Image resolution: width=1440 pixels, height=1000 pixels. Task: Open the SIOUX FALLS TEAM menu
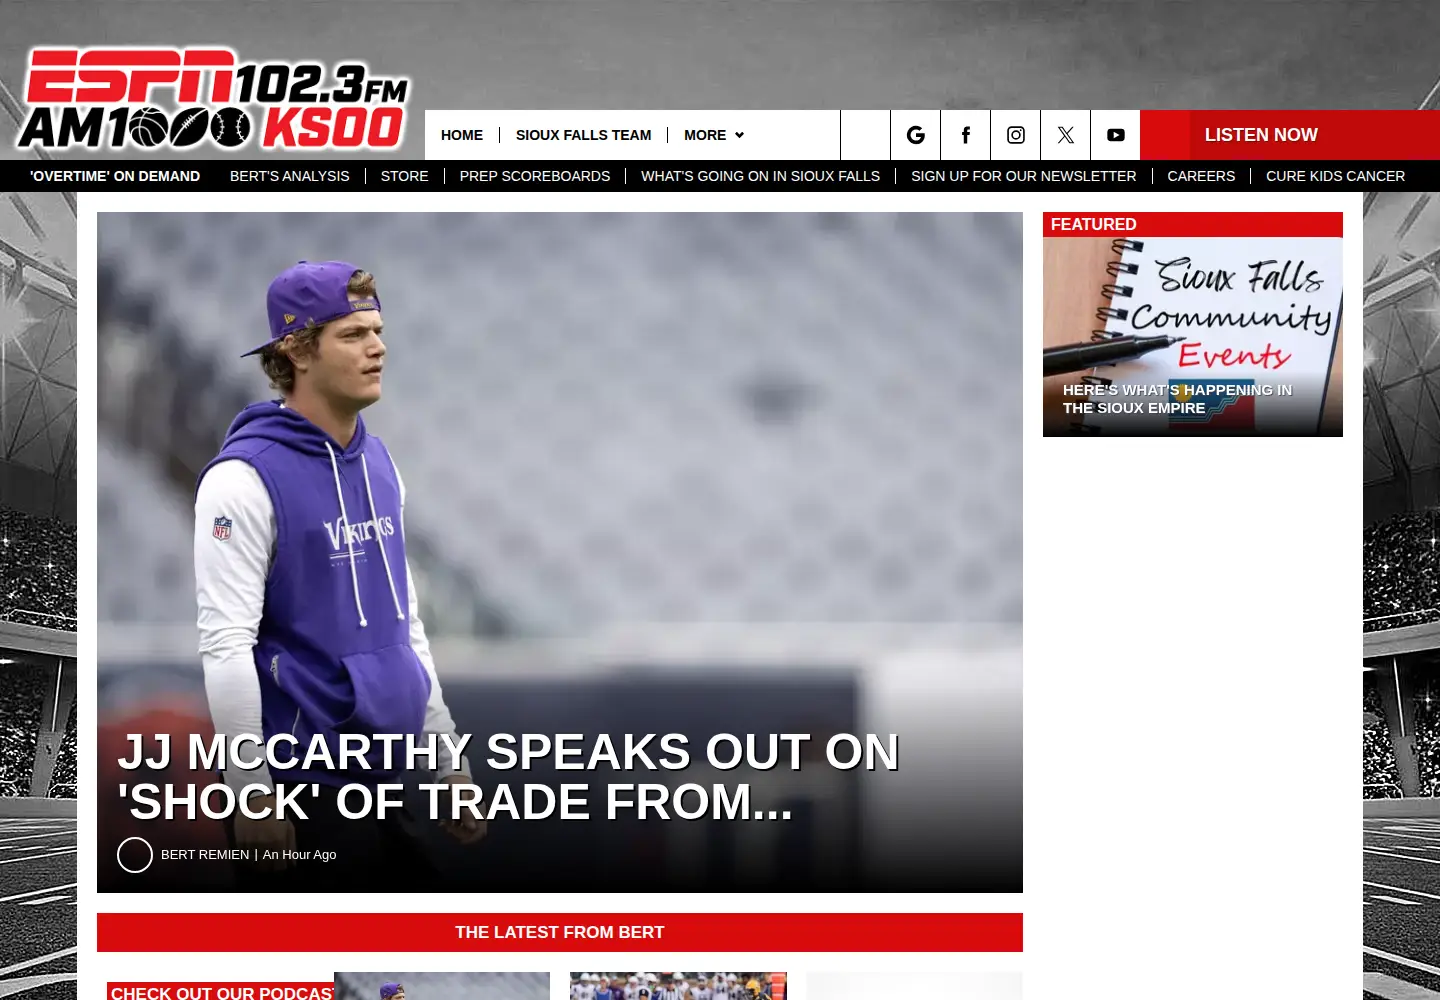coord(583,135)
